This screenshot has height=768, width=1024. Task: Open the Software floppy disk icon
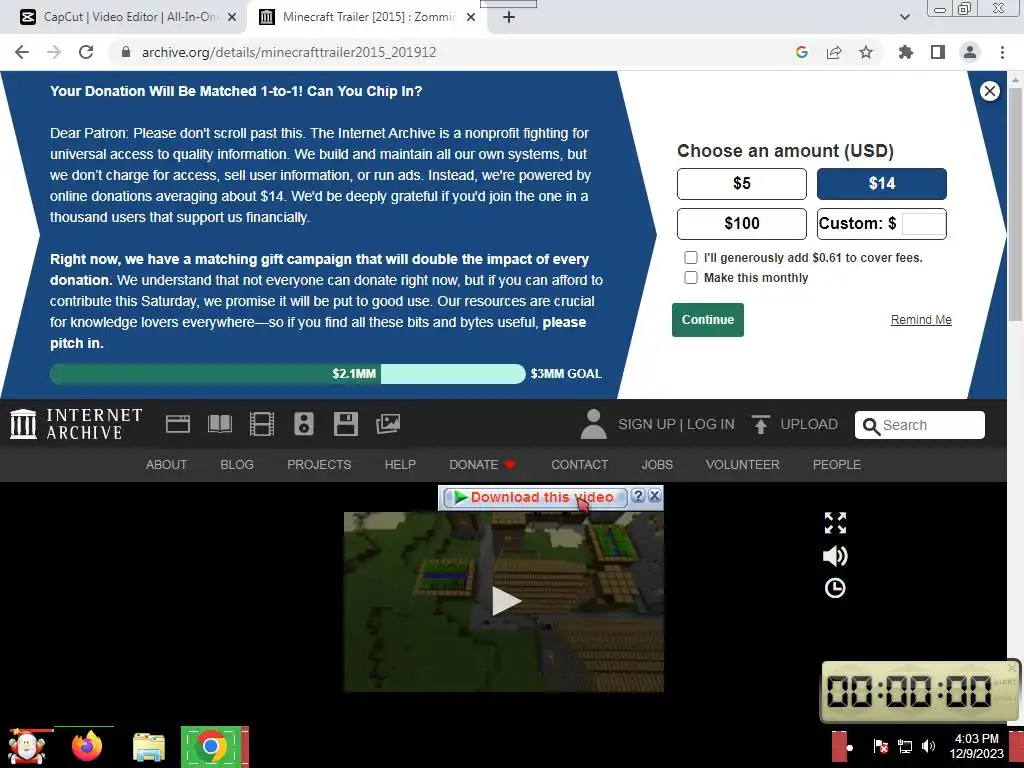[x=345, y=424]
